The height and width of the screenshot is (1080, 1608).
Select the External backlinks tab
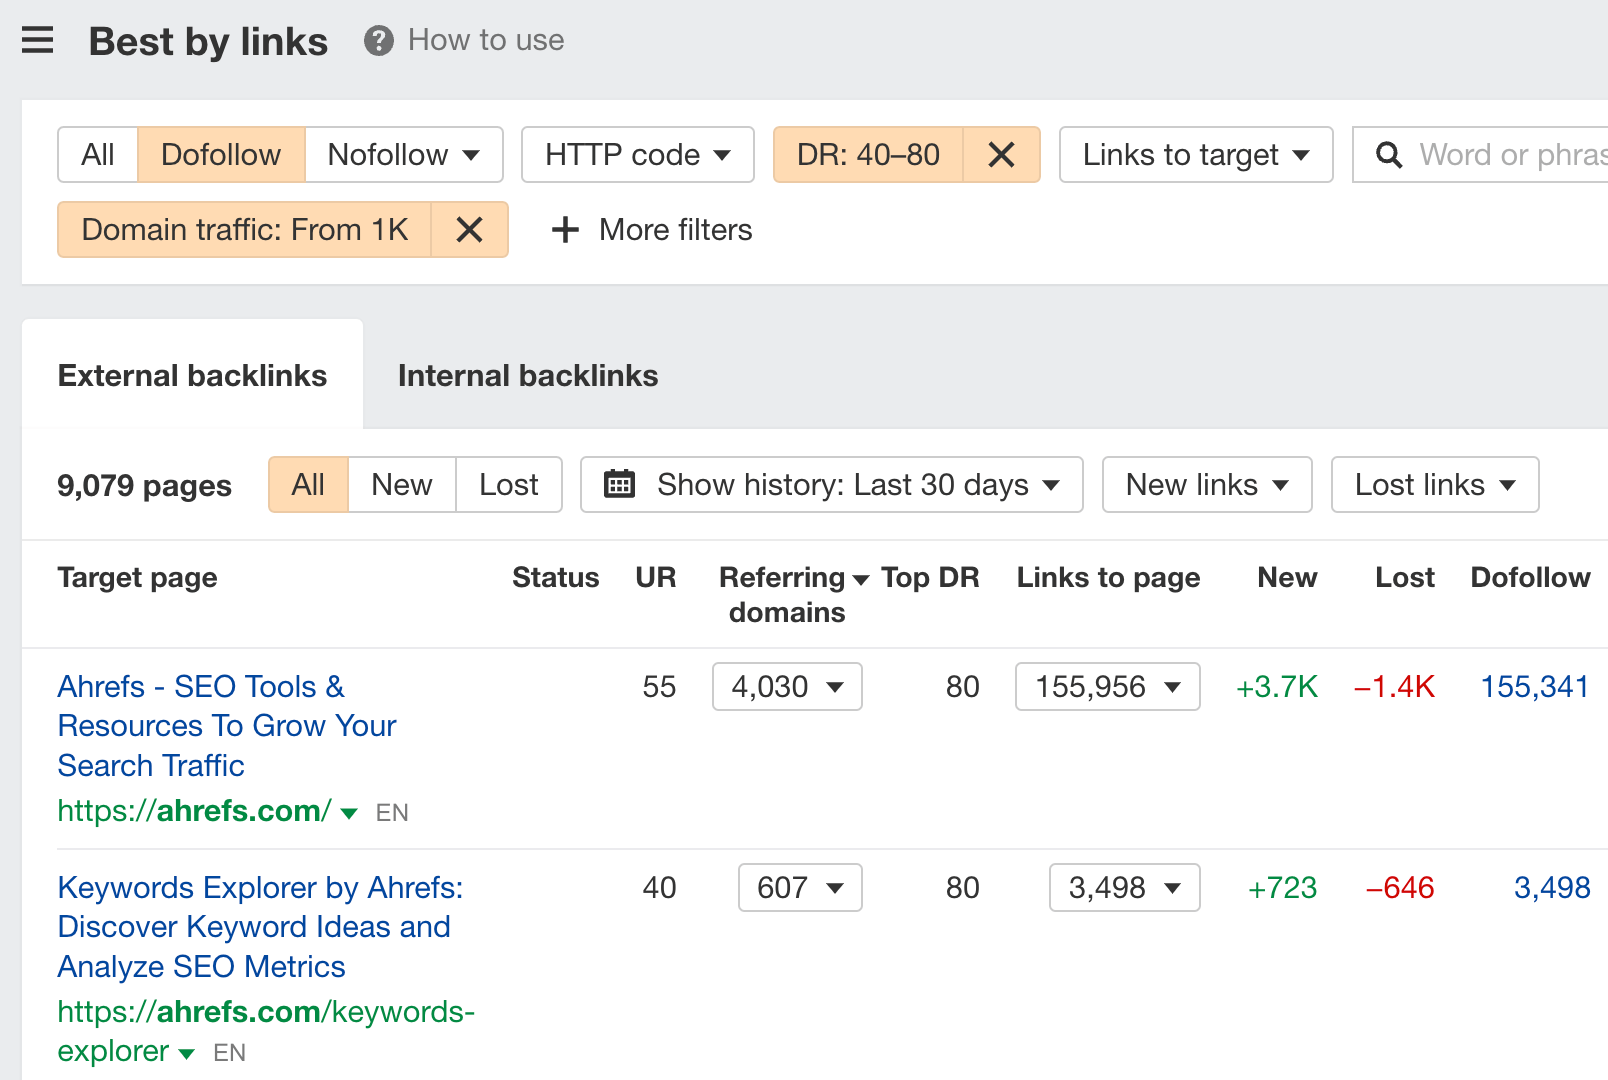point(192,375)
